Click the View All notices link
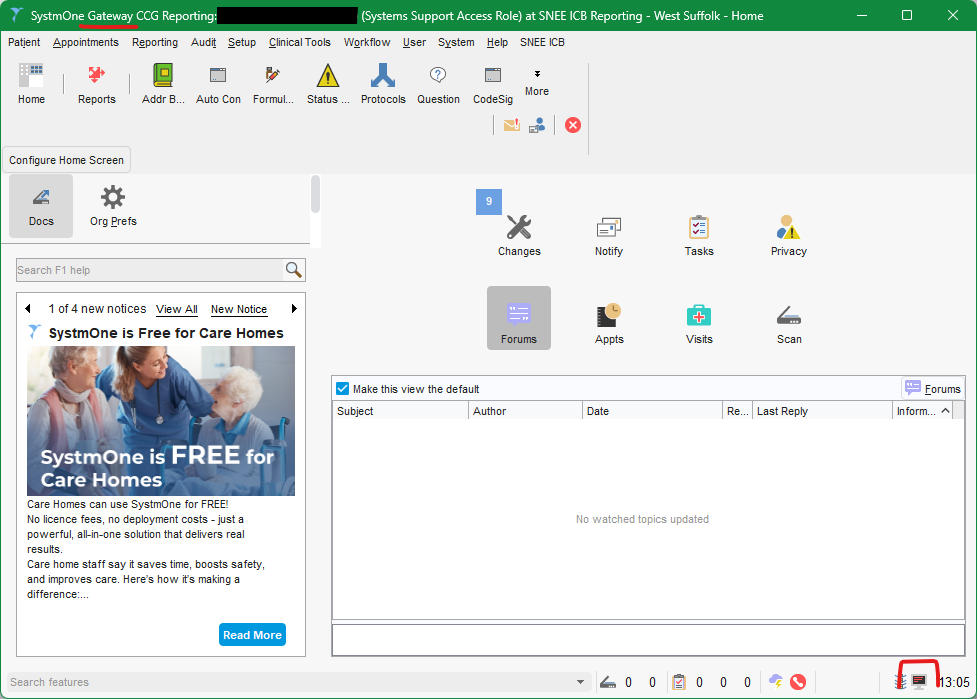The height and width of the screenshot is (699, 977). tap(176, 309)
